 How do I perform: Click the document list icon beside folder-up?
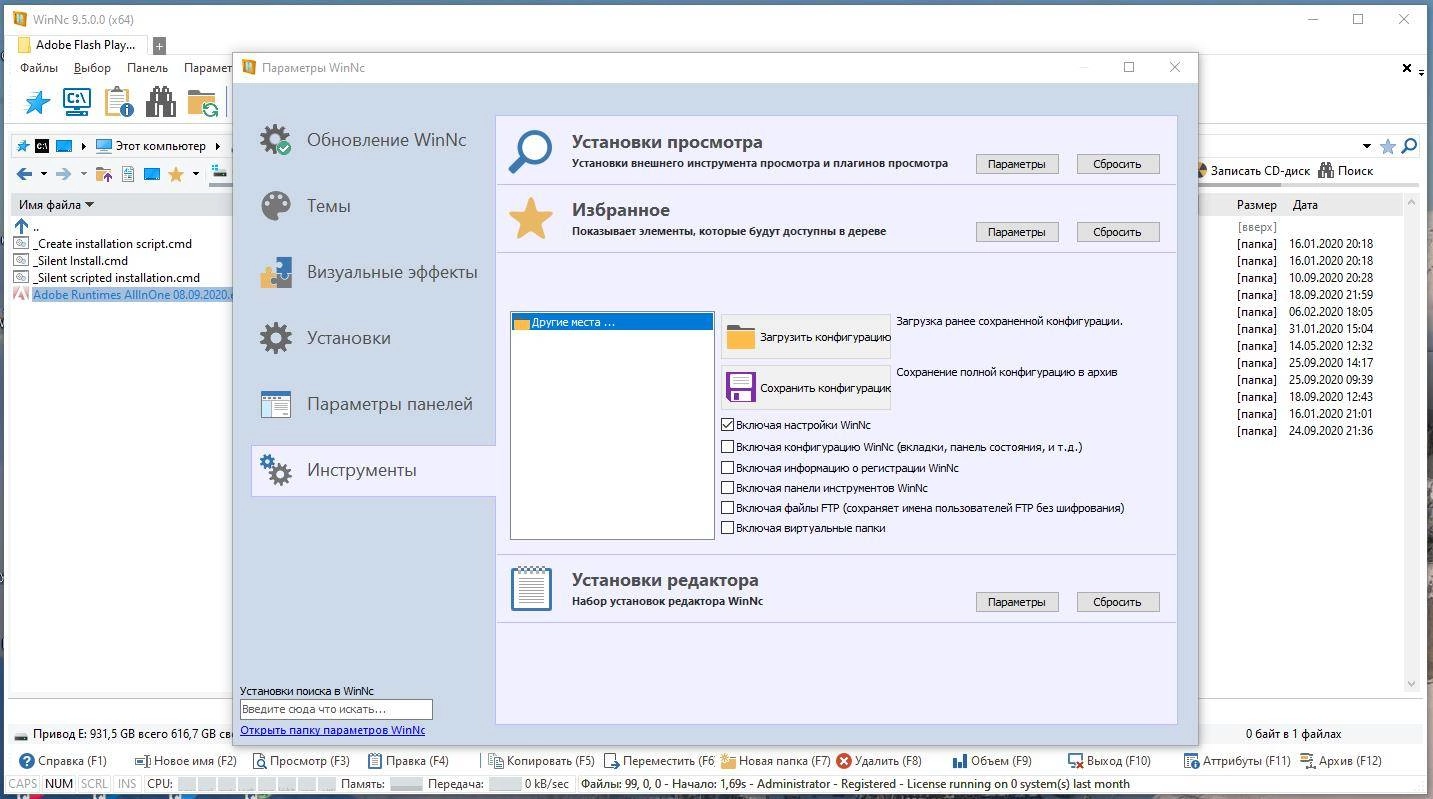click(x=128, y=174)
